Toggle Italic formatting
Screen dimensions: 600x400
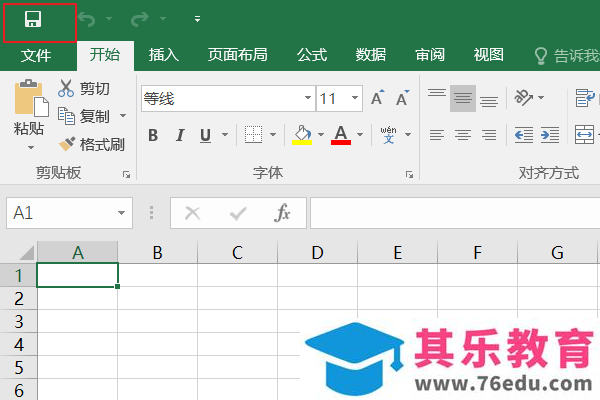coord(179,135)
